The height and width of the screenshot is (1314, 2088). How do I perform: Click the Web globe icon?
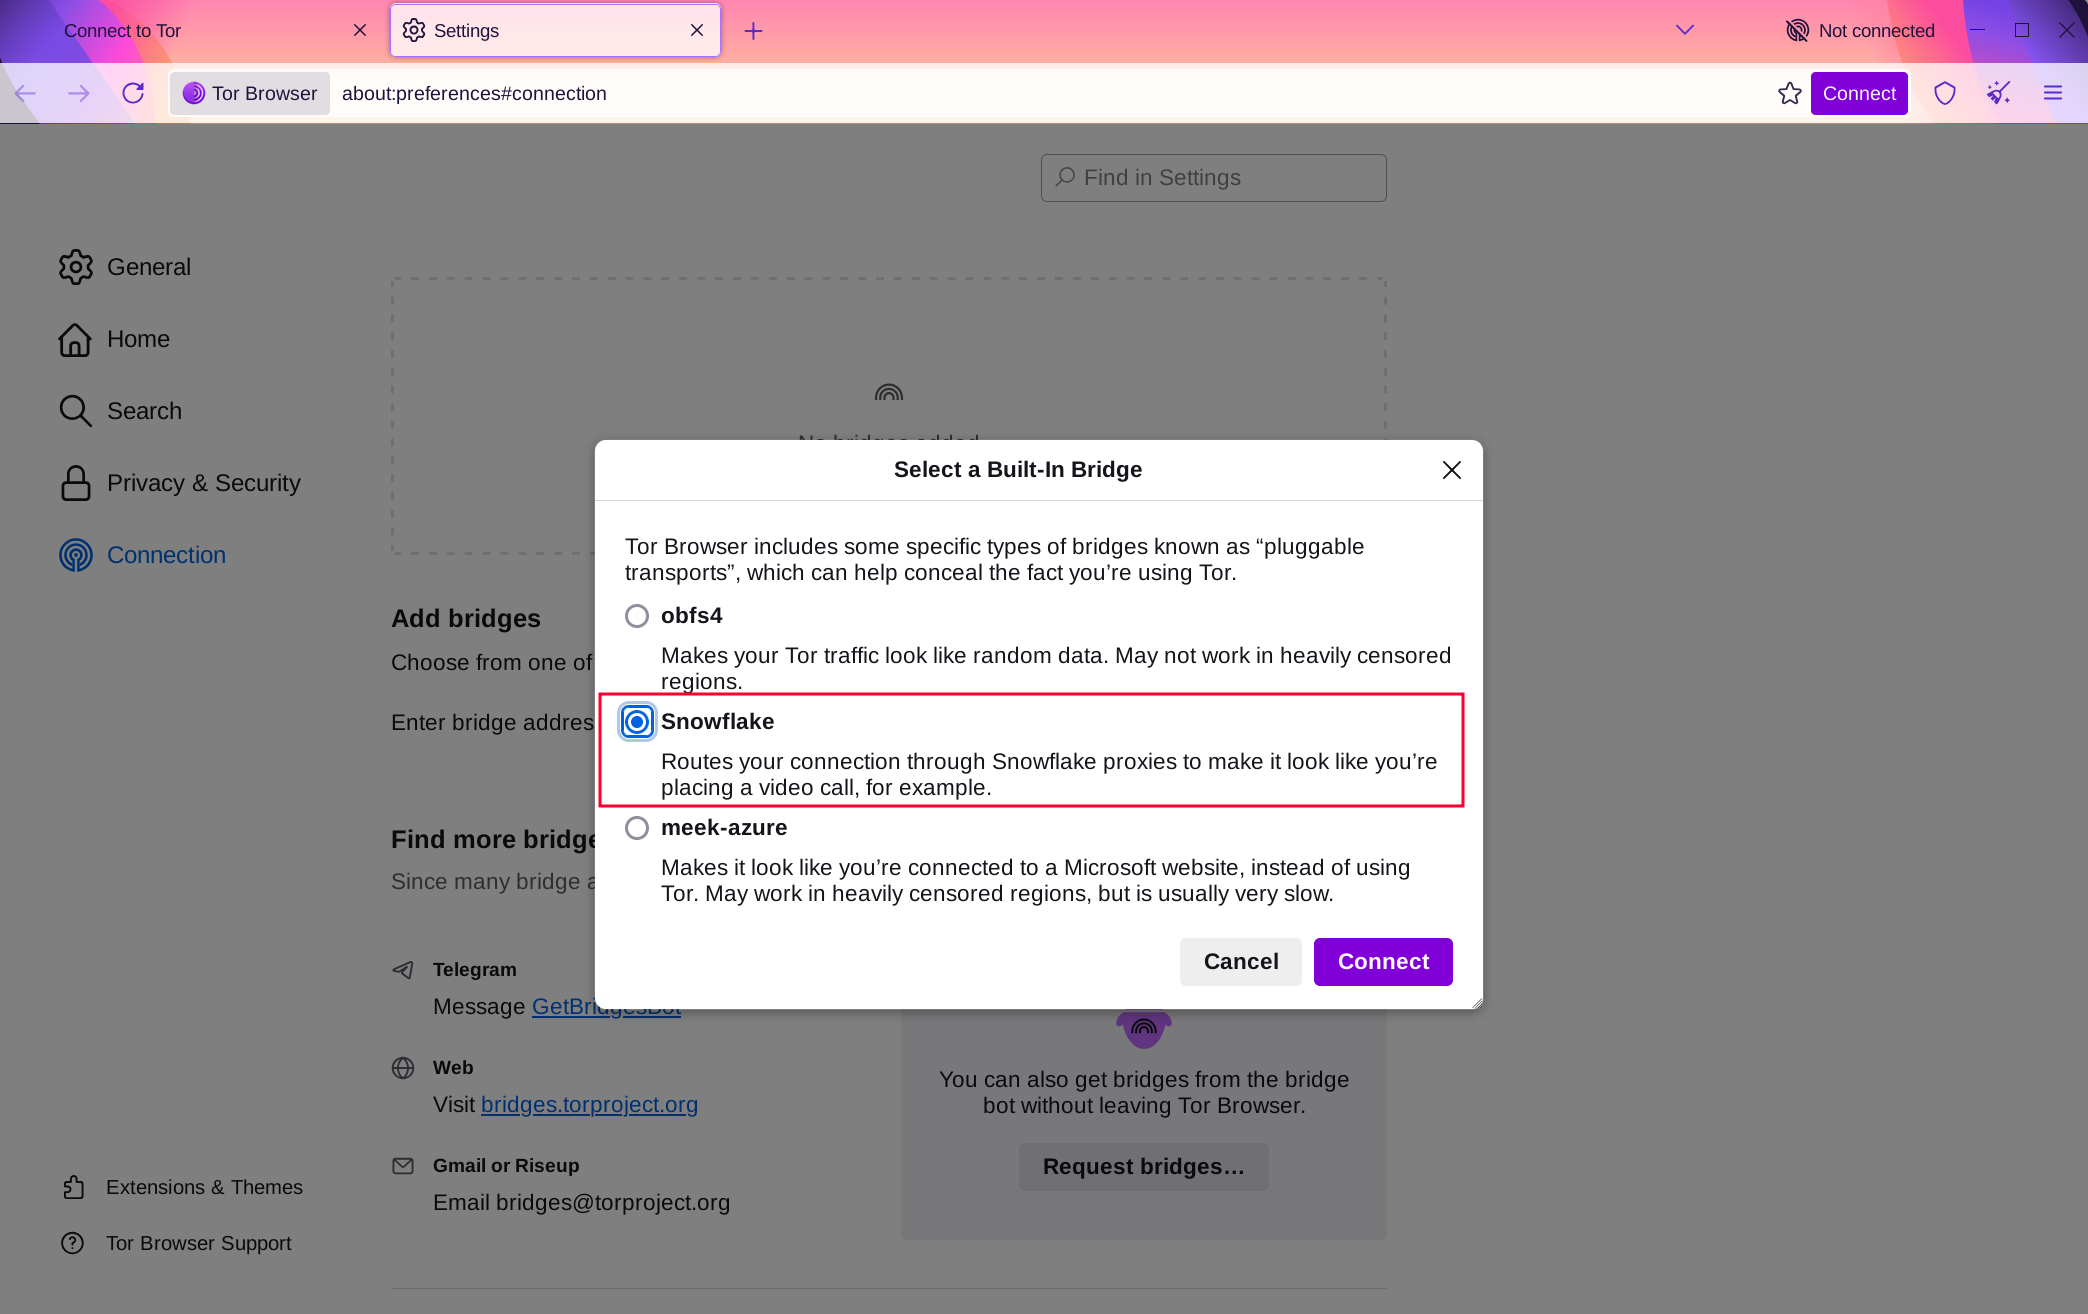coord(403,1068)
